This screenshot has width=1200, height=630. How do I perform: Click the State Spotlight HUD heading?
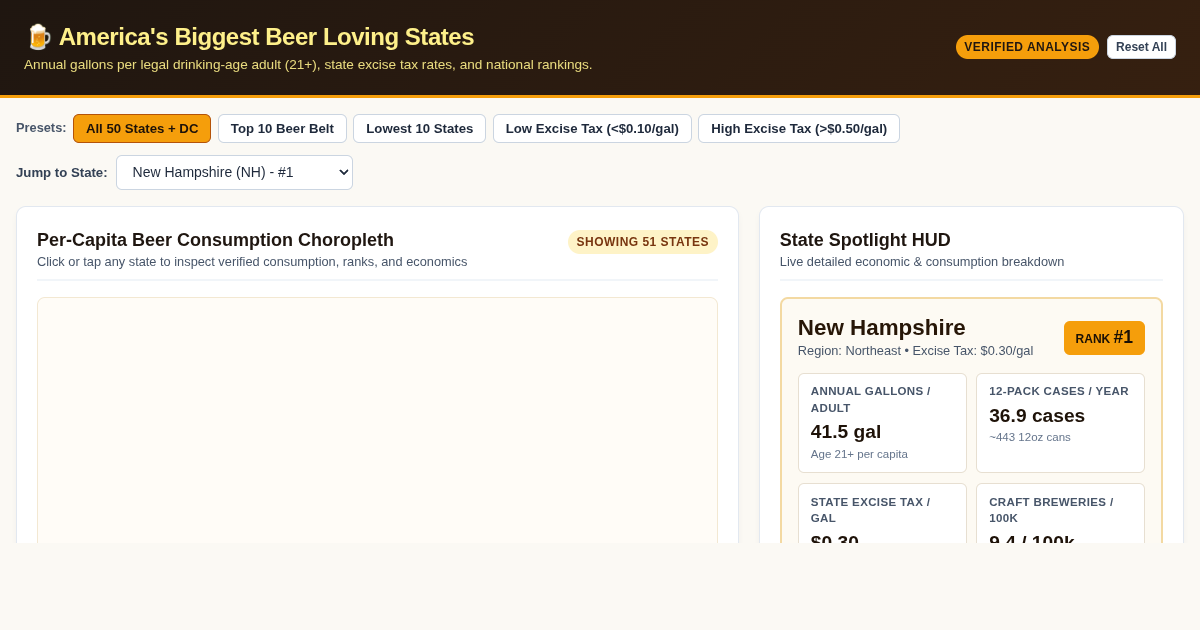click(x=865, y=240)
